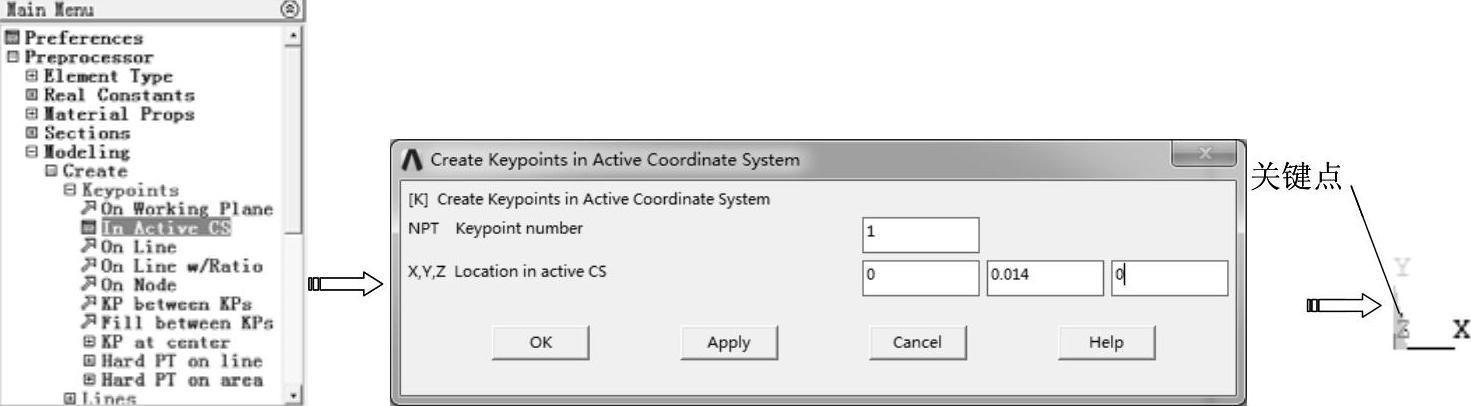This screenshot has height=406, width=1471.
Task: Collapse the Preprocessor tree node
Action: pos(12,57)
